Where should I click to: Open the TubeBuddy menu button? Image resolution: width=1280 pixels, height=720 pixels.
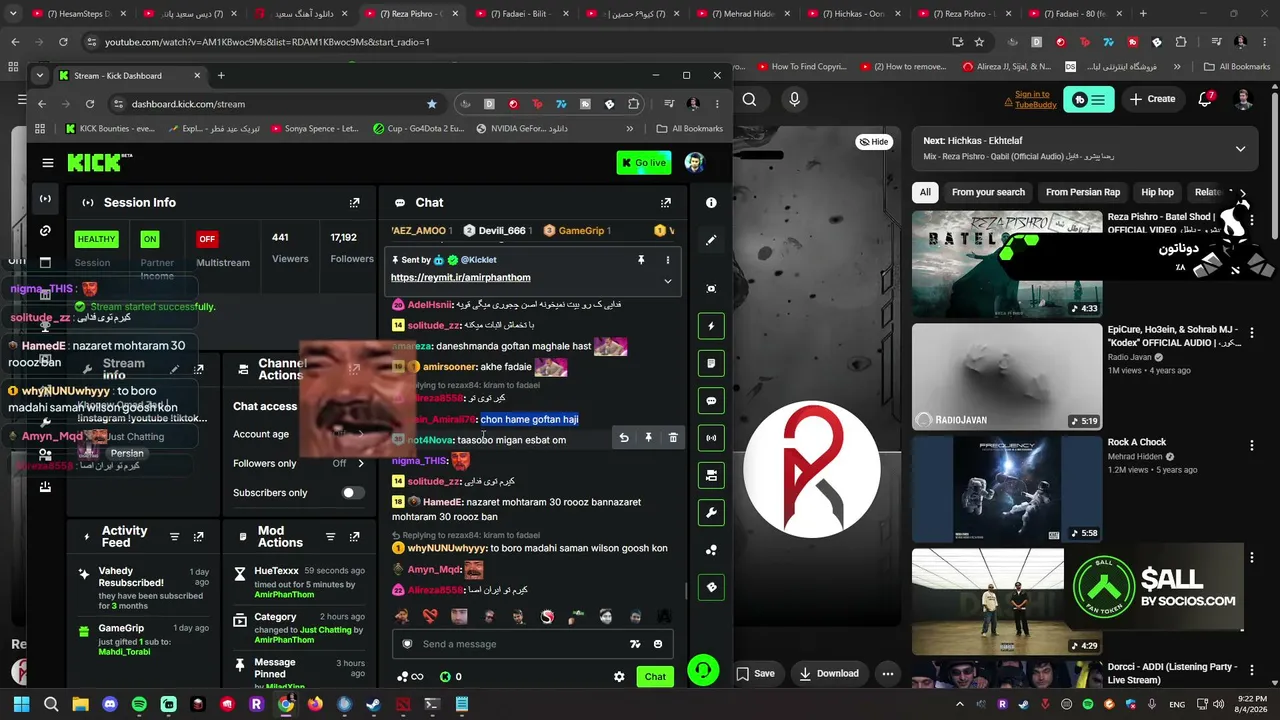click(x=1087, y=99)
